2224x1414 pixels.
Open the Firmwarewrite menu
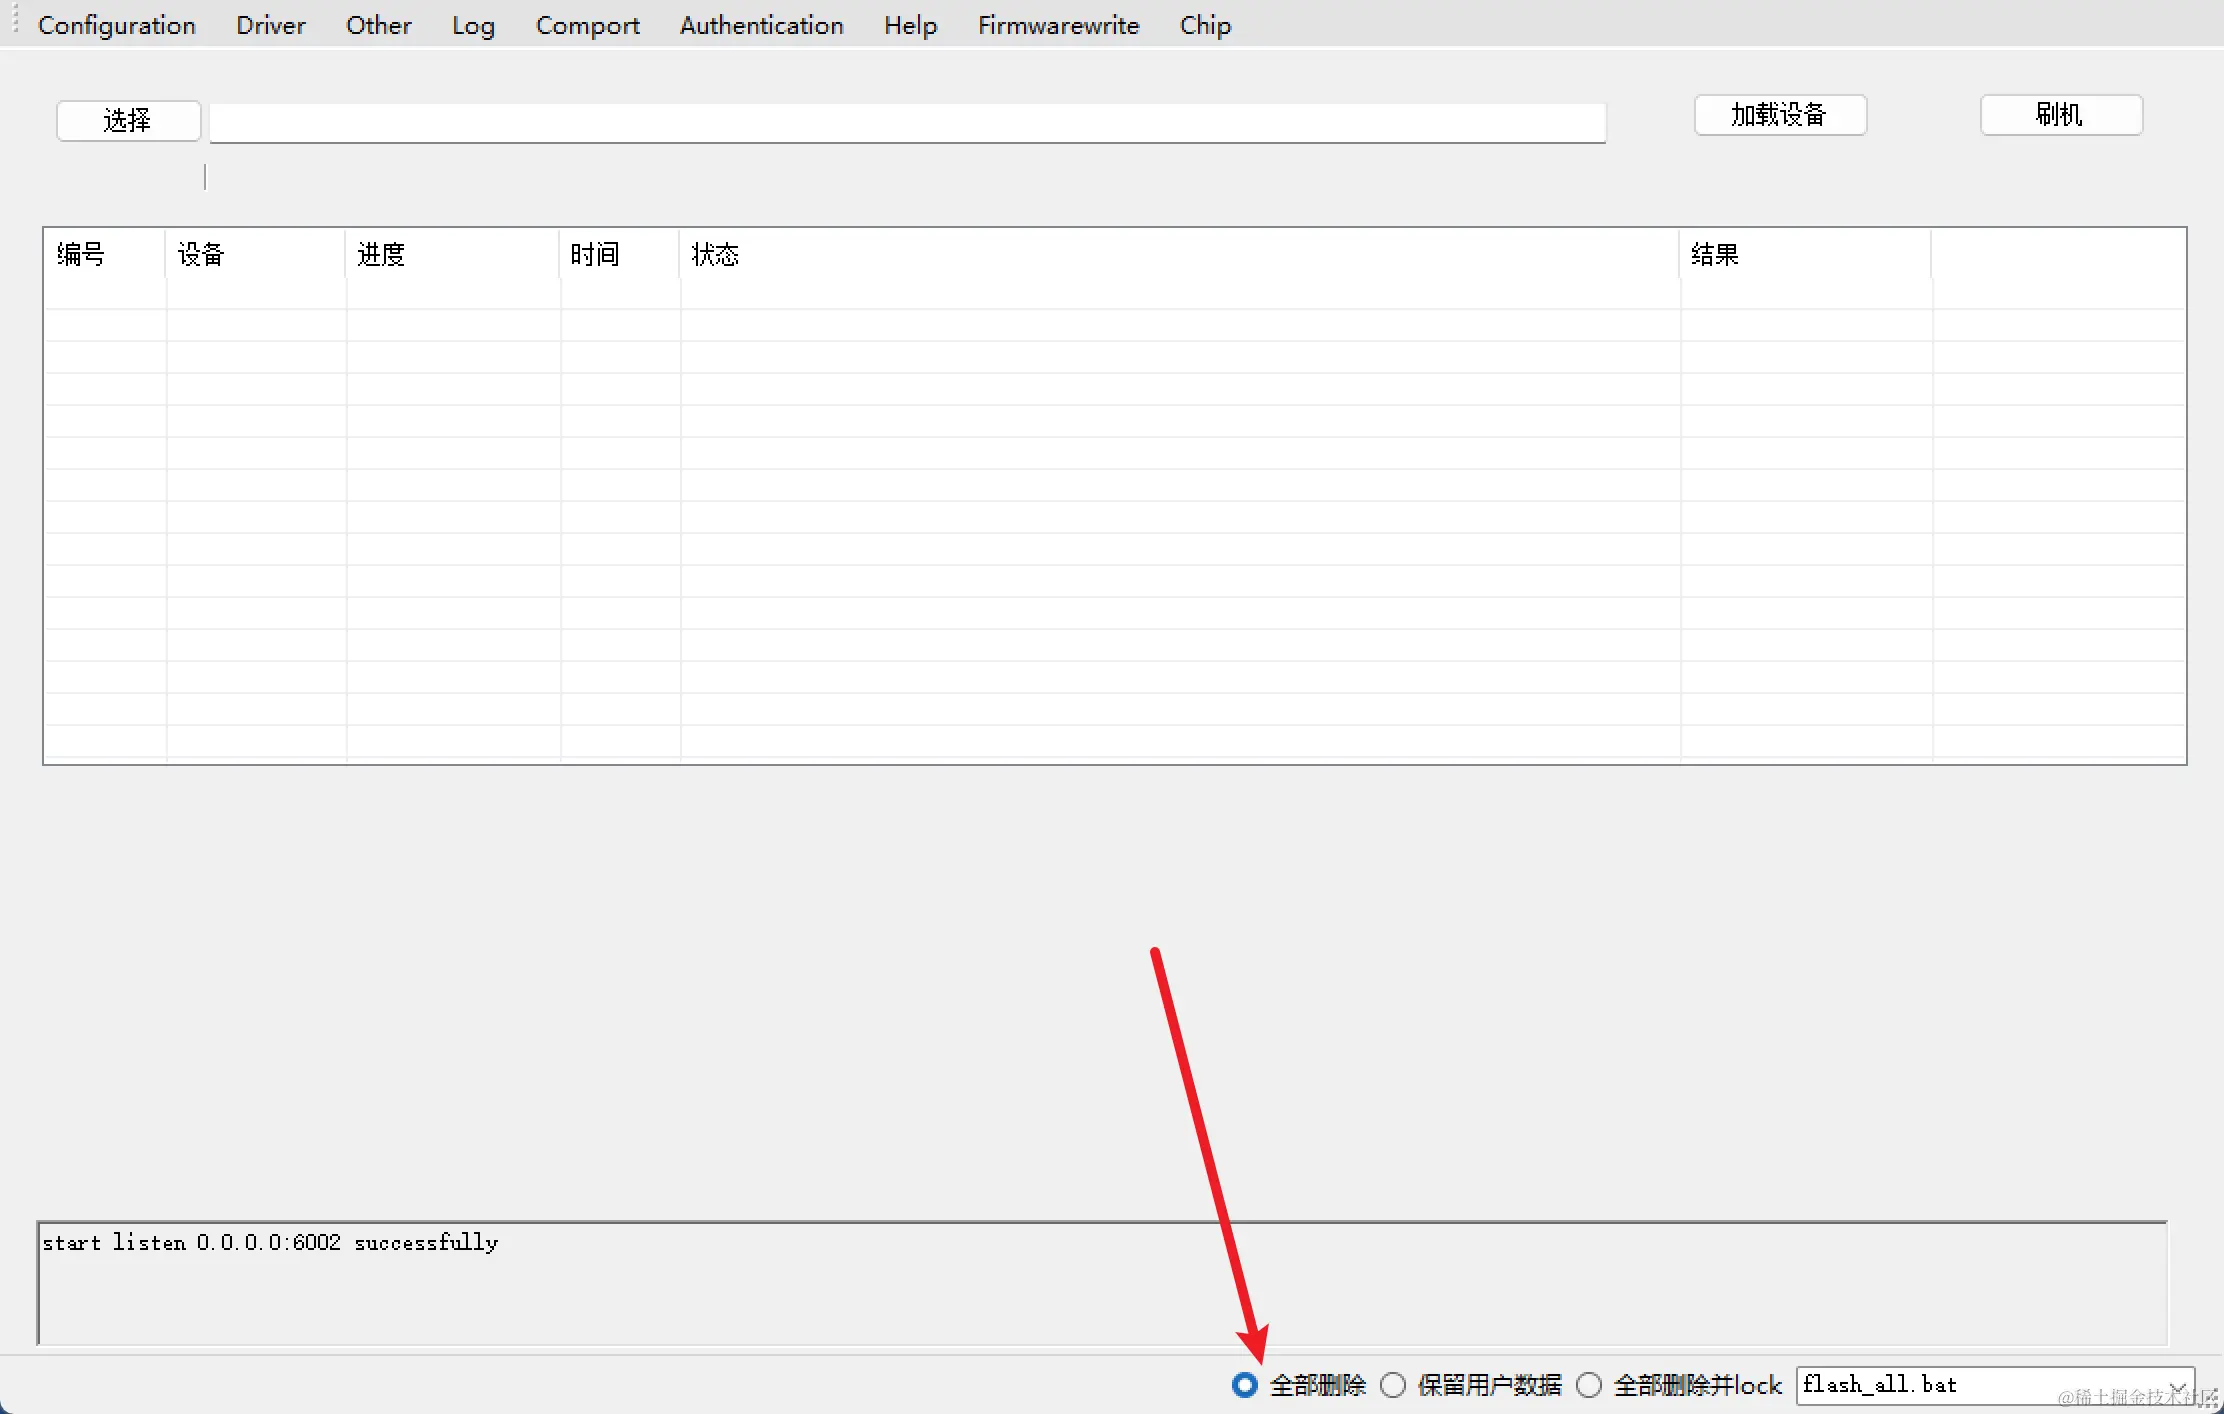tap(1058, 25)
